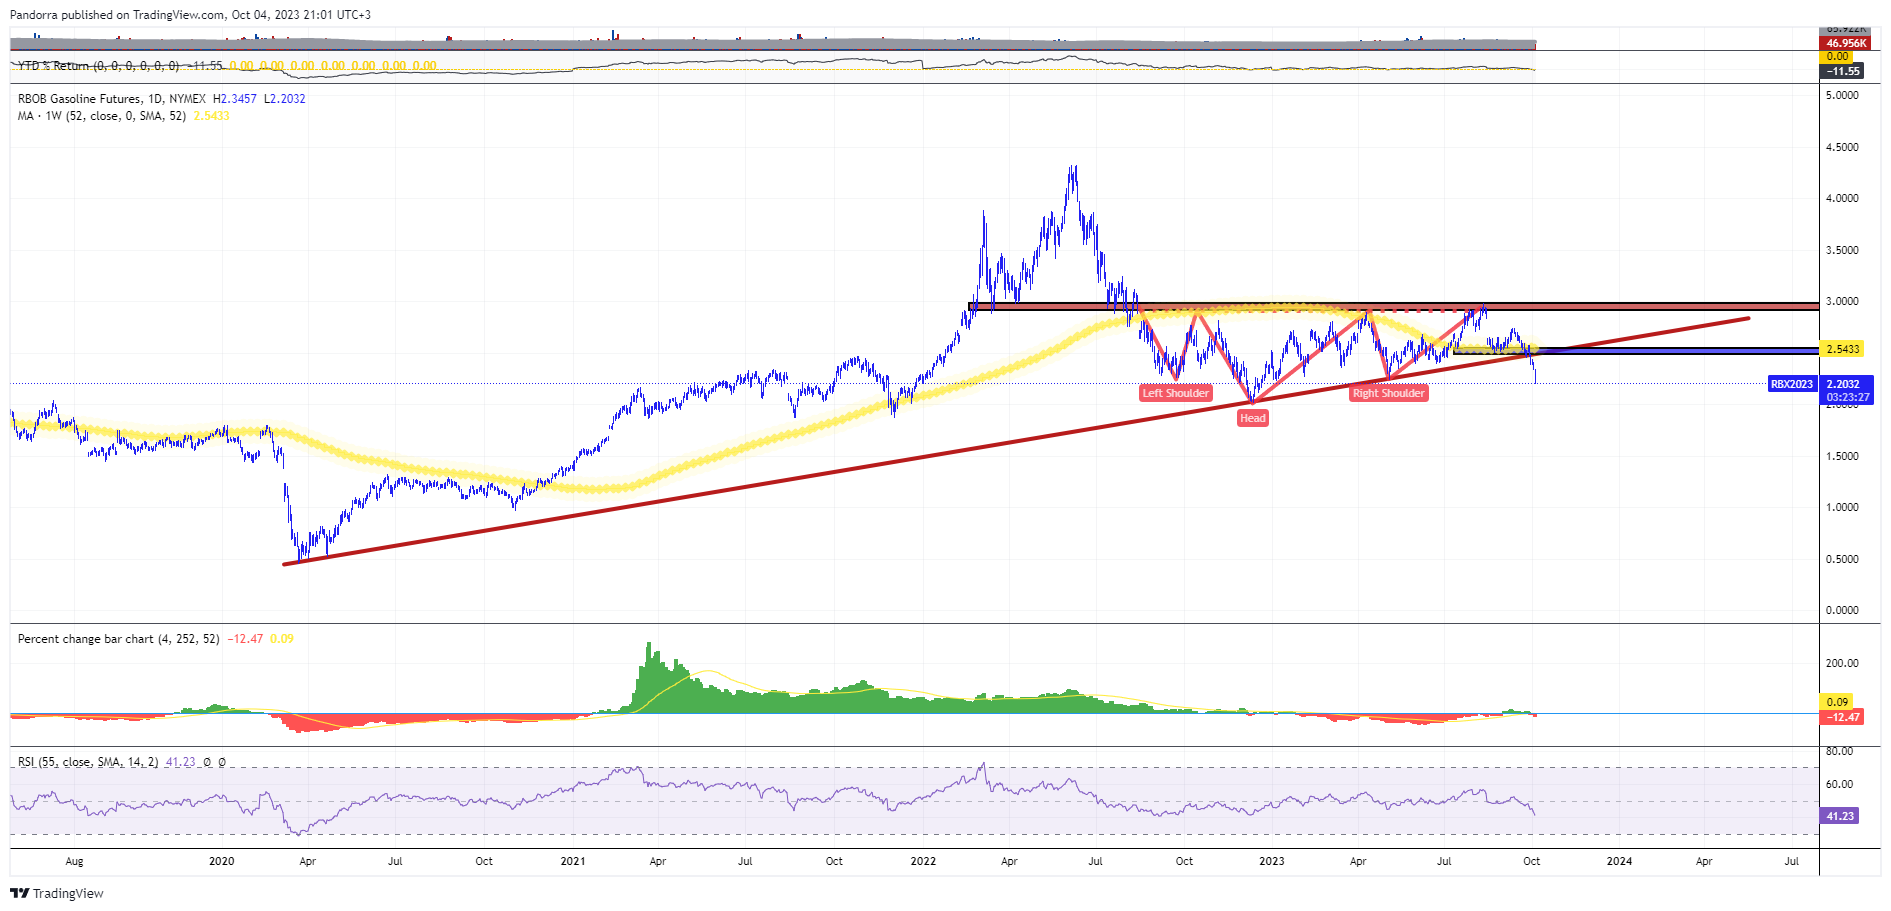
Task: Click the H2.3457 high value
Action: 235,99
